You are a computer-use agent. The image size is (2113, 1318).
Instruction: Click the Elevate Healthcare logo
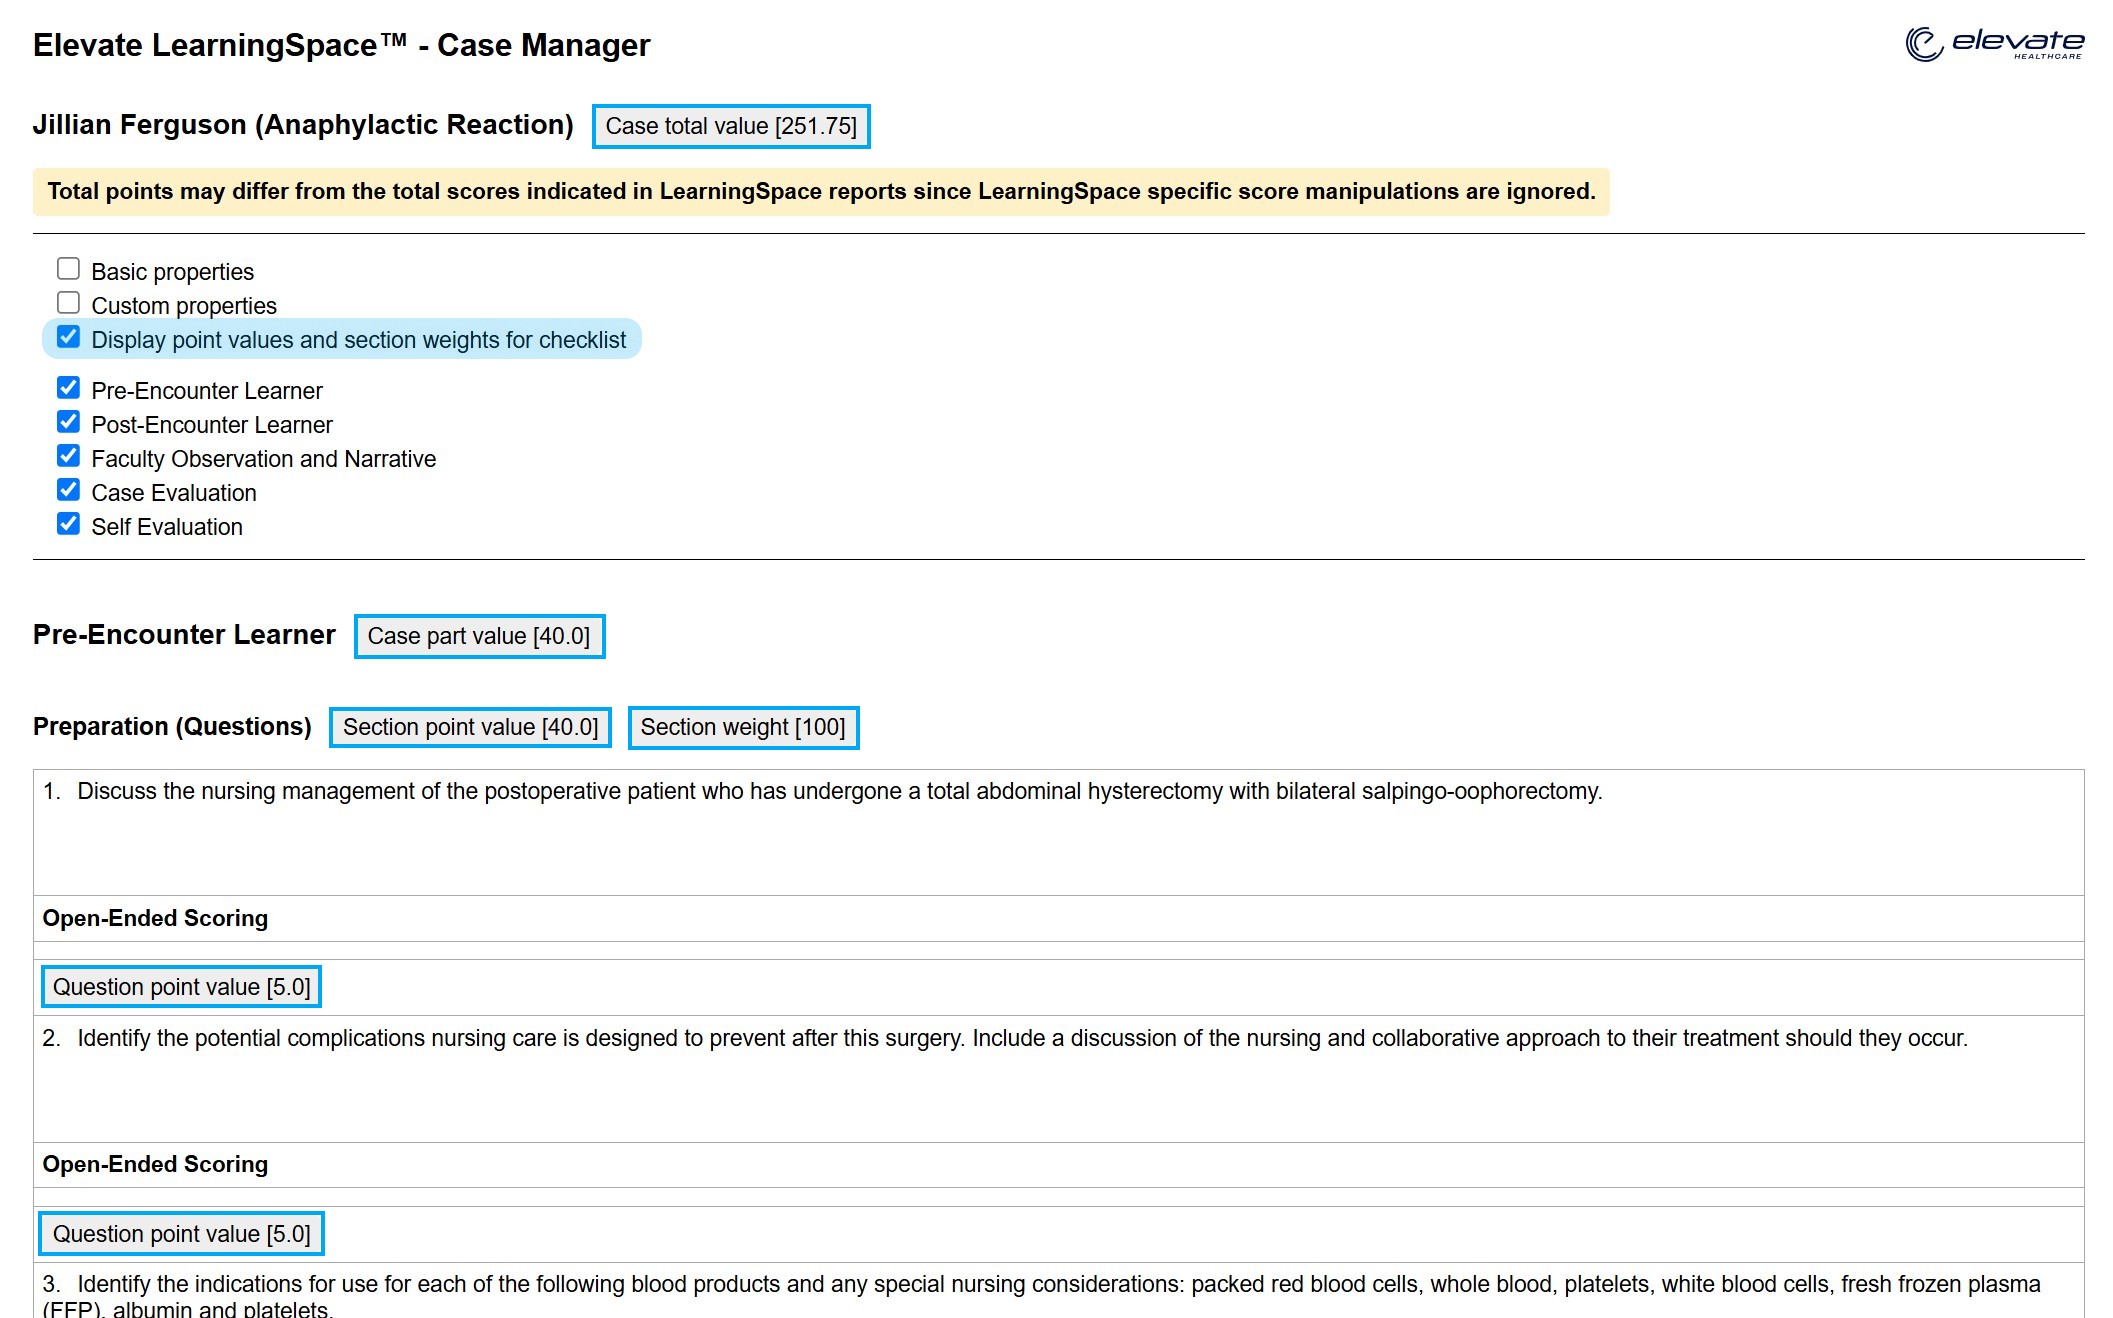pos(1994,44)
